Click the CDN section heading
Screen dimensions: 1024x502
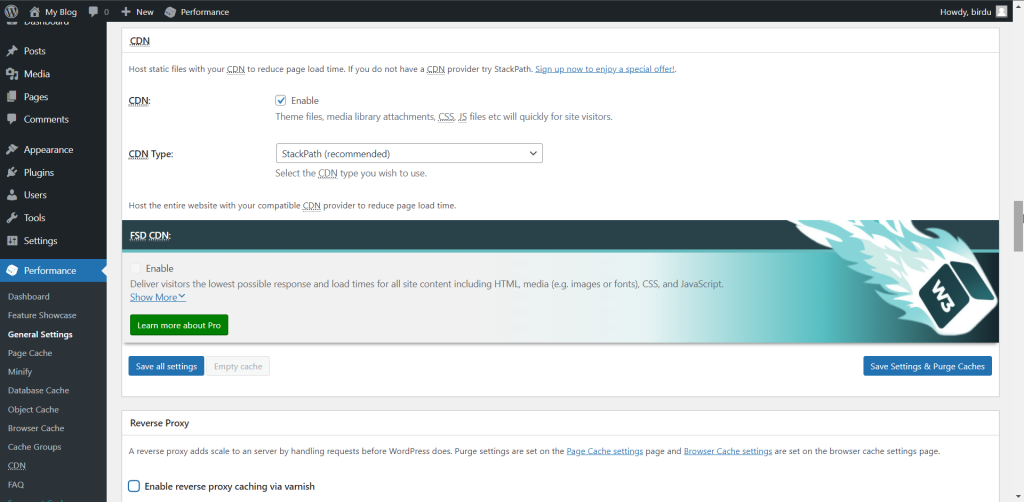[140, 40]
